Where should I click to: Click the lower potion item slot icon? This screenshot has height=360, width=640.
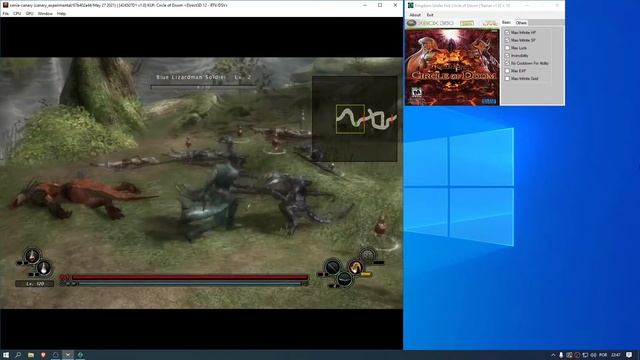click(x=43, y=268)
